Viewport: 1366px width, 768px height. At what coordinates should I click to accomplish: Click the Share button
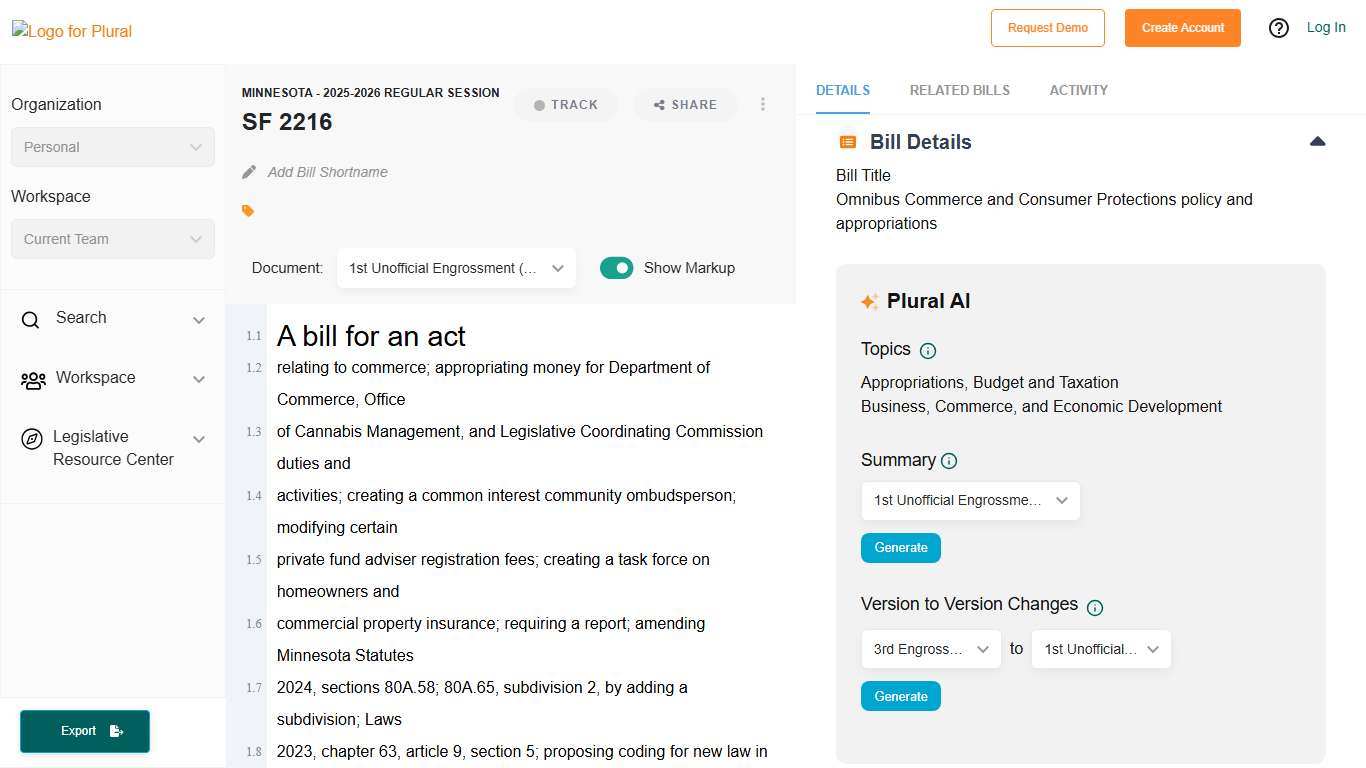685,105
